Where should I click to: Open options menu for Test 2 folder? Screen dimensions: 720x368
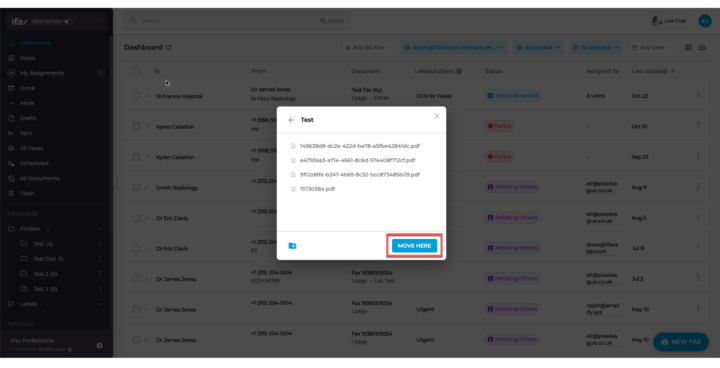pos(101,274)
